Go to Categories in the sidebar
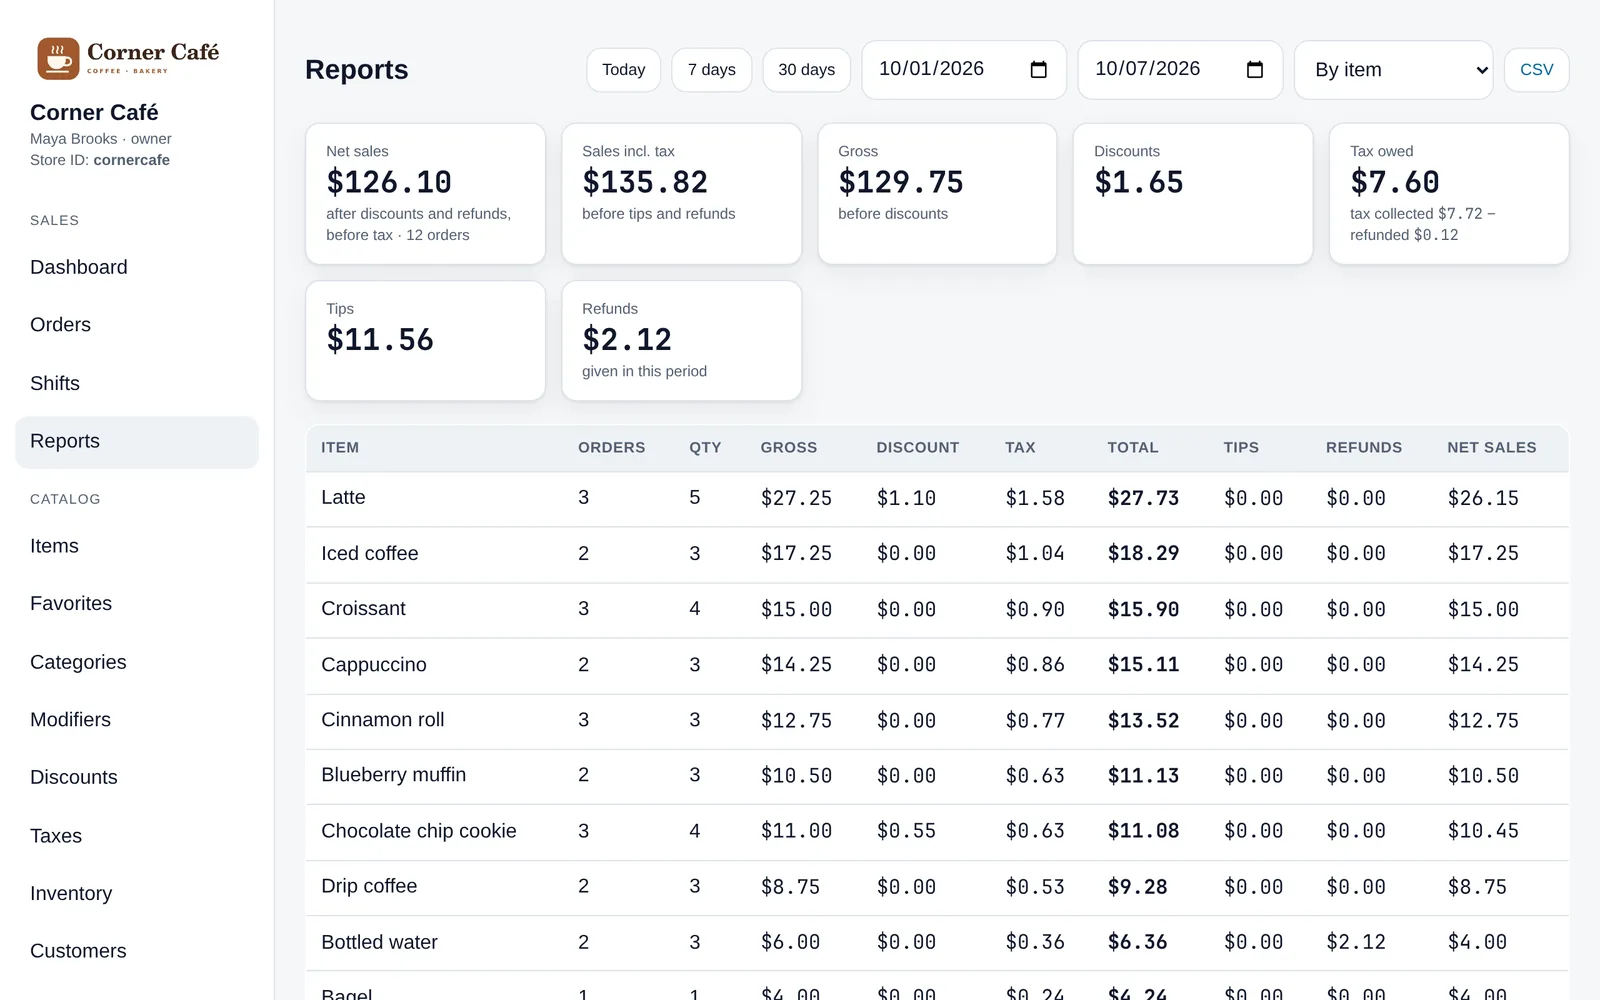Image resolution: width=1600 pixels, height=1000 pixels. 137,662
